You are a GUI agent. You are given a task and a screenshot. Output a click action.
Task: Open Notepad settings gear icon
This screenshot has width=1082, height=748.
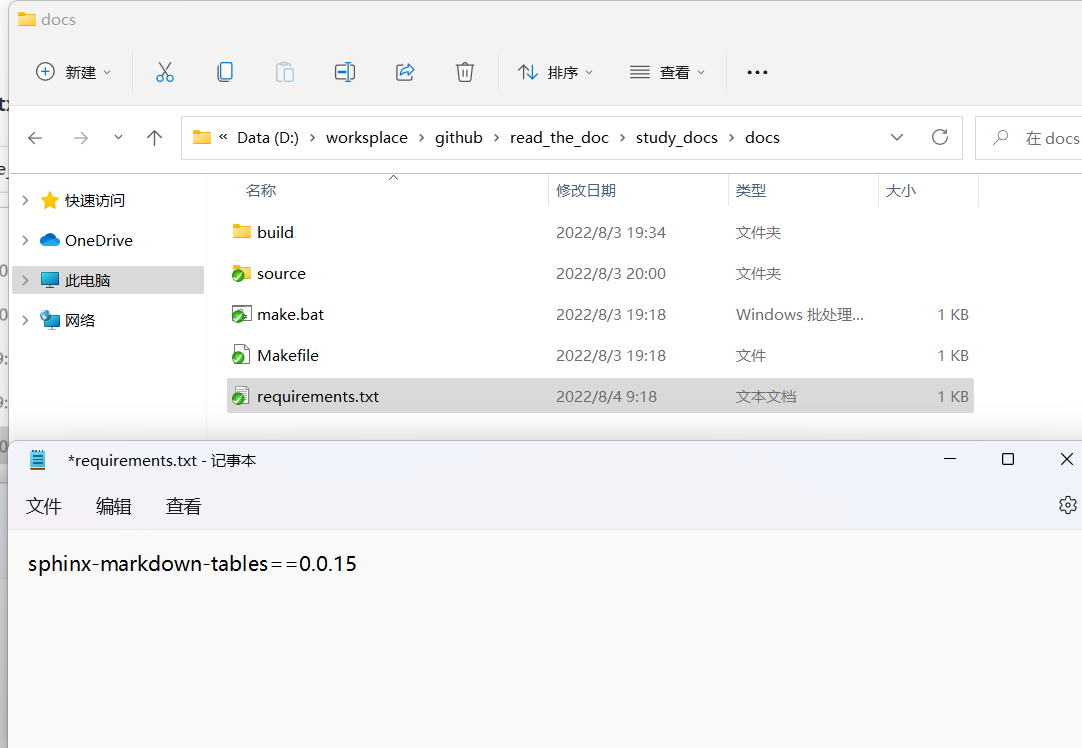(x=1067, y=505)
